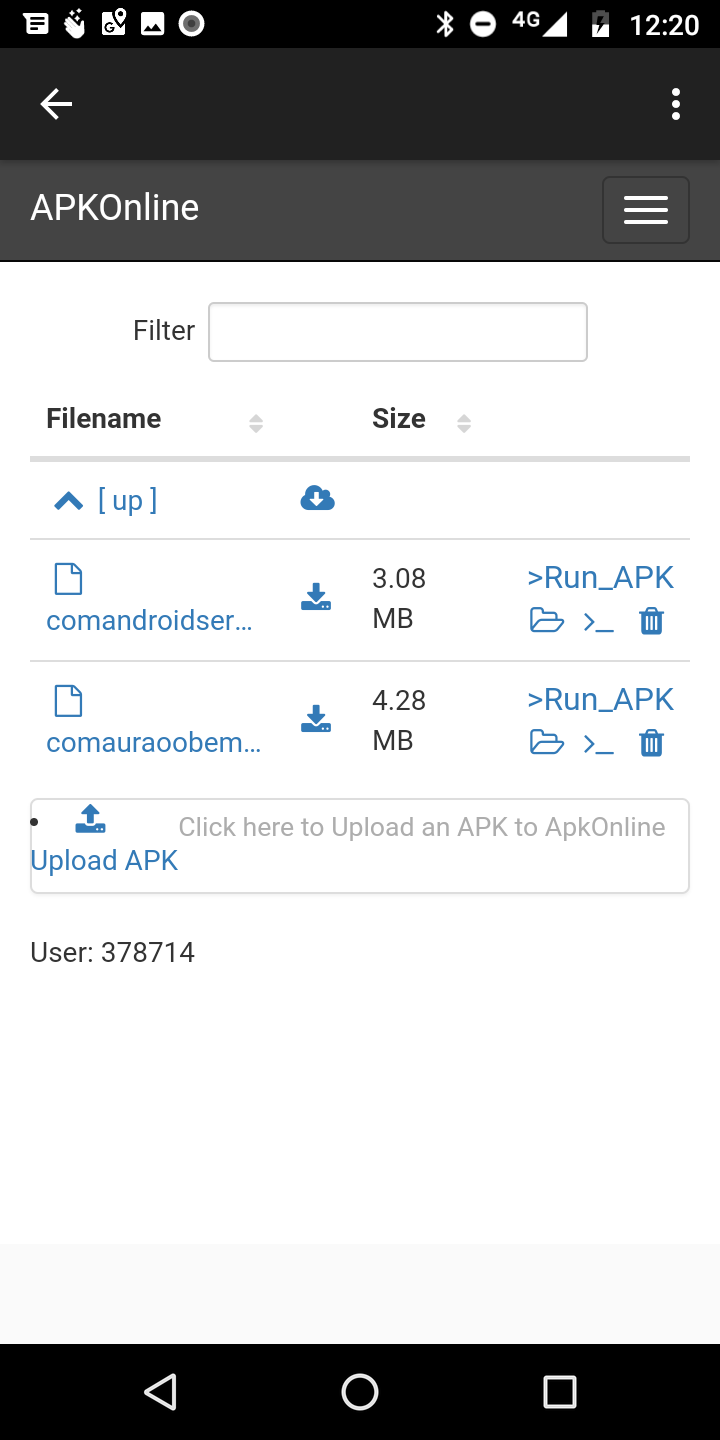The image size is (720, 1440).
Task: Open the three-dot overflow menu
Action: pyautogui.click(x=676, y=104)
